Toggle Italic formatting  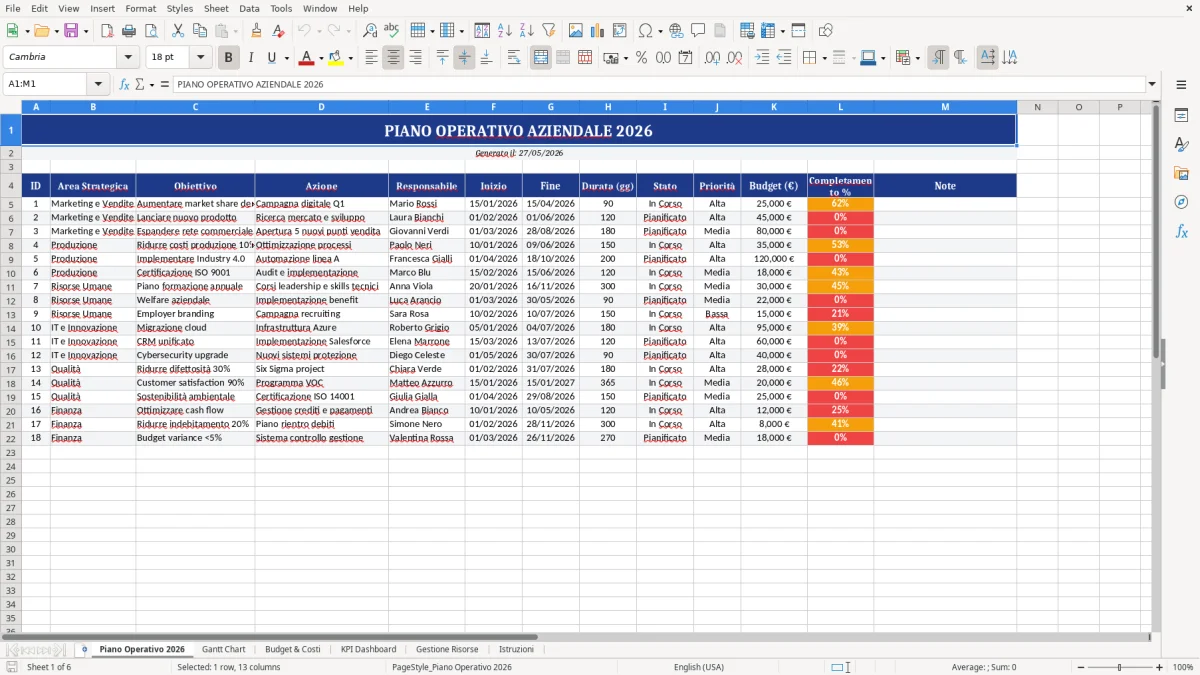click(250, 58)
